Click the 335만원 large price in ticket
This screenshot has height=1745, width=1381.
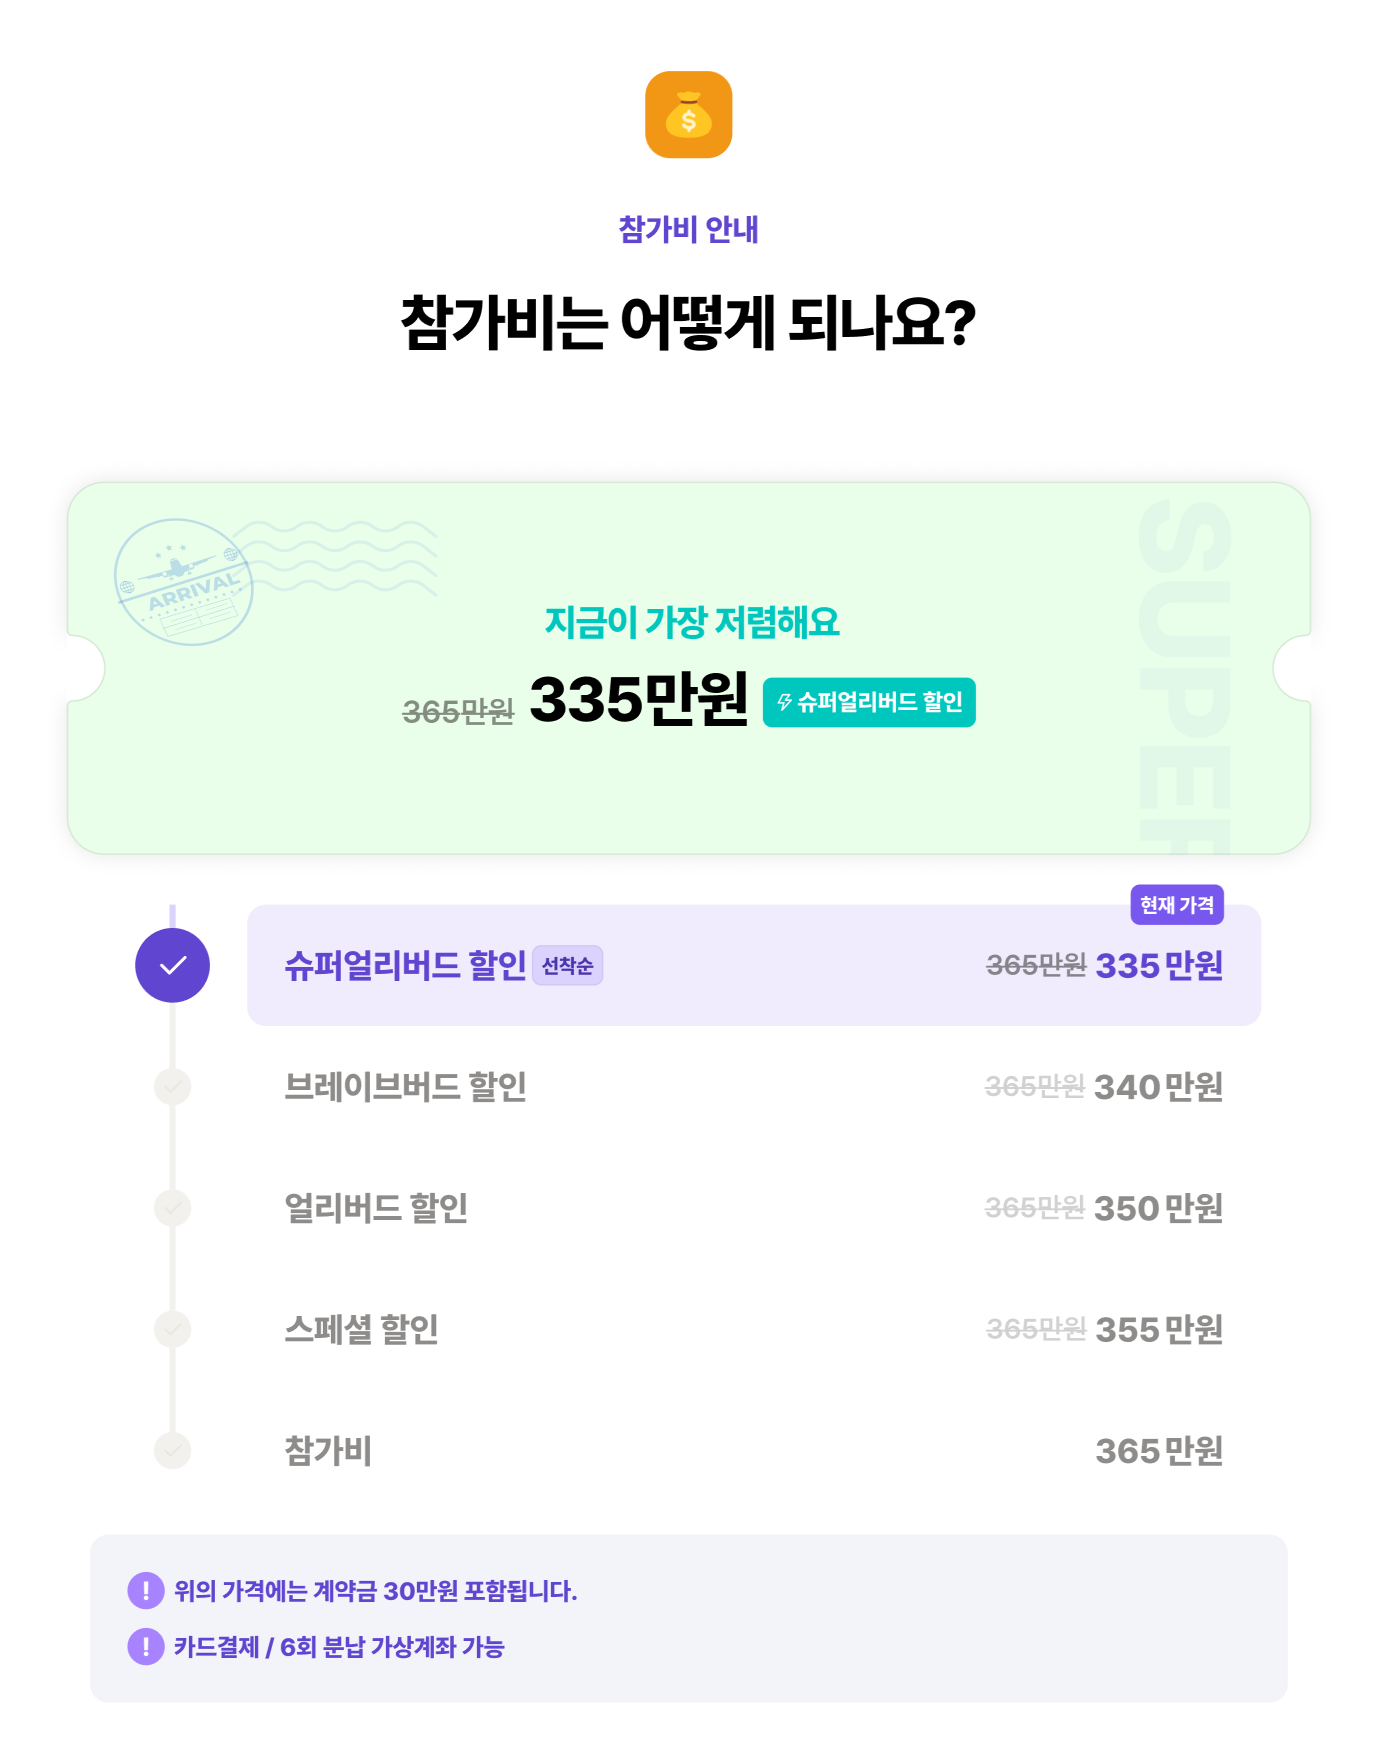[x=639, y=699]
